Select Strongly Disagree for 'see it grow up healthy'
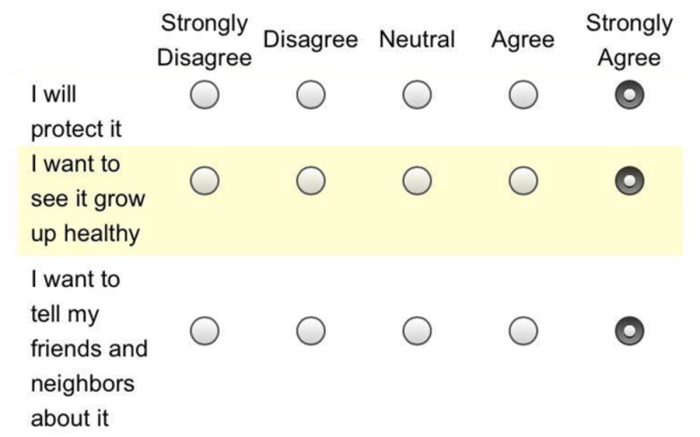This screenshot has height=437, width=700. point(204,180)
